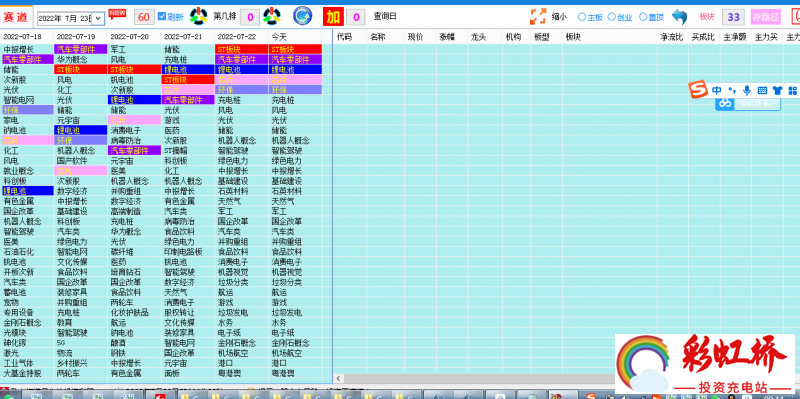The width and height of the screenshot is (800, 399).
Task: Click the Sogou input method S logo
Action: tap(697, 90)
